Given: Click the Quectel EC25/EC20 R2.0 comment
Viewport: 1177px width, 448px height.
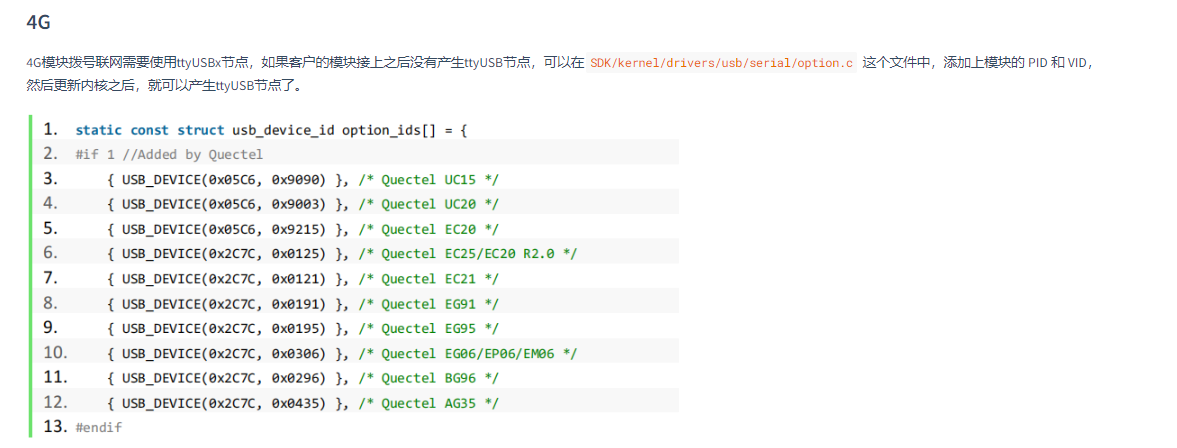Looking at the screenshot, I should coord(467,254).
